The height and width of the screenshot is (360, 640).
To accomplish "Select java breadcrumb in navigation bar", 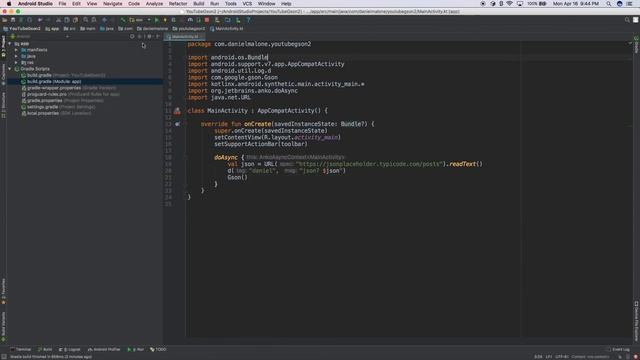I will click(107, 29).
